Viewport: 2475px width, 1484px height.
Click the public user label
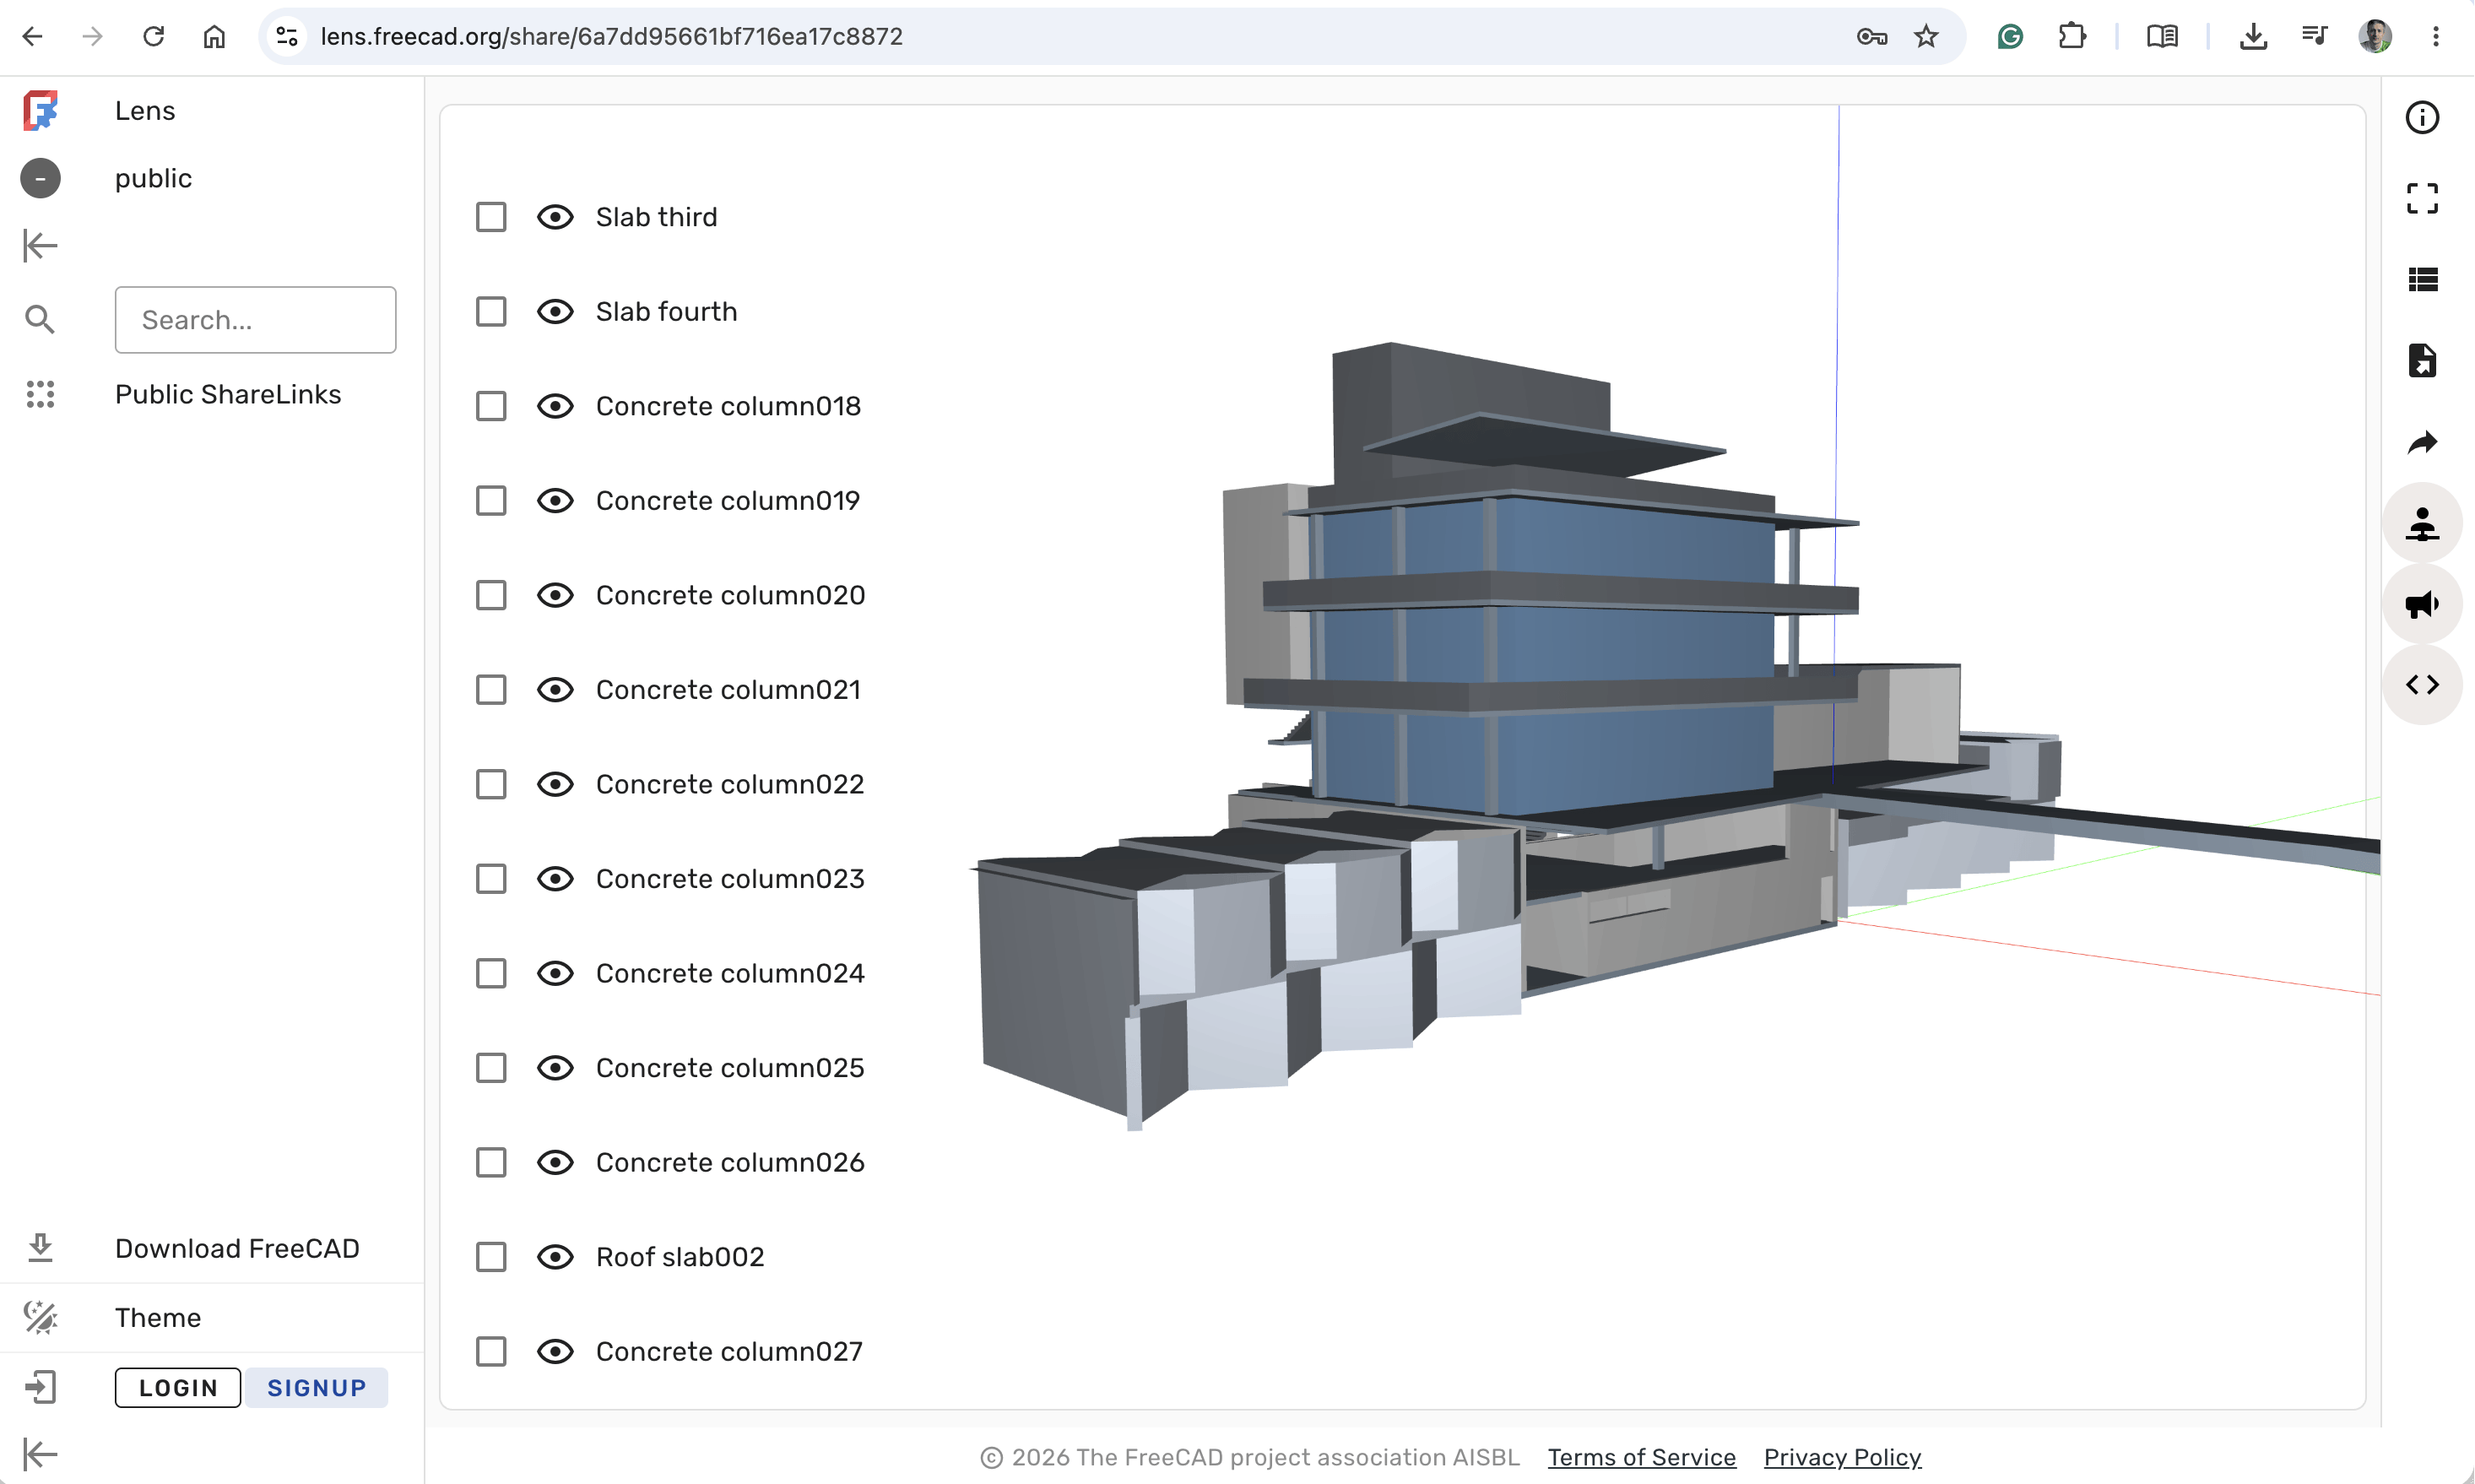[153, 178]
